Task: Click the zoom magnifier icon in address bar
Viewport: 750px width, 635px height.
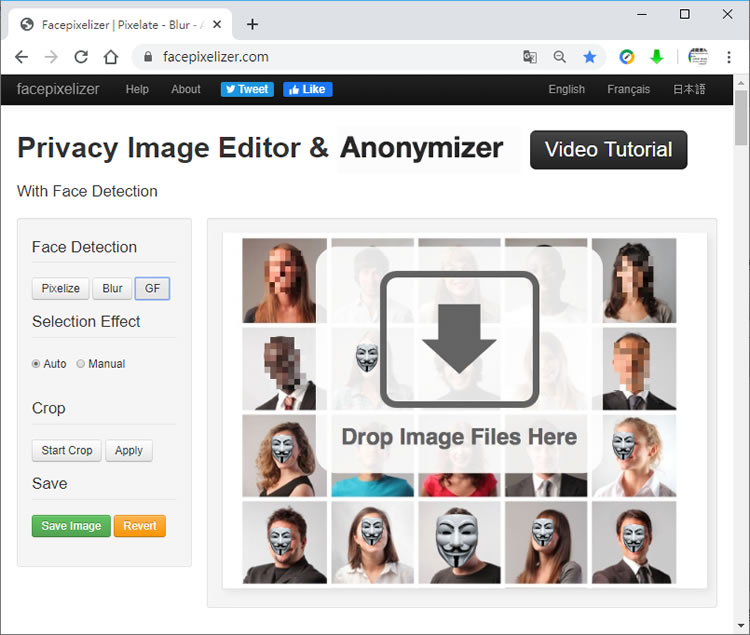Action: pos(560,57)
